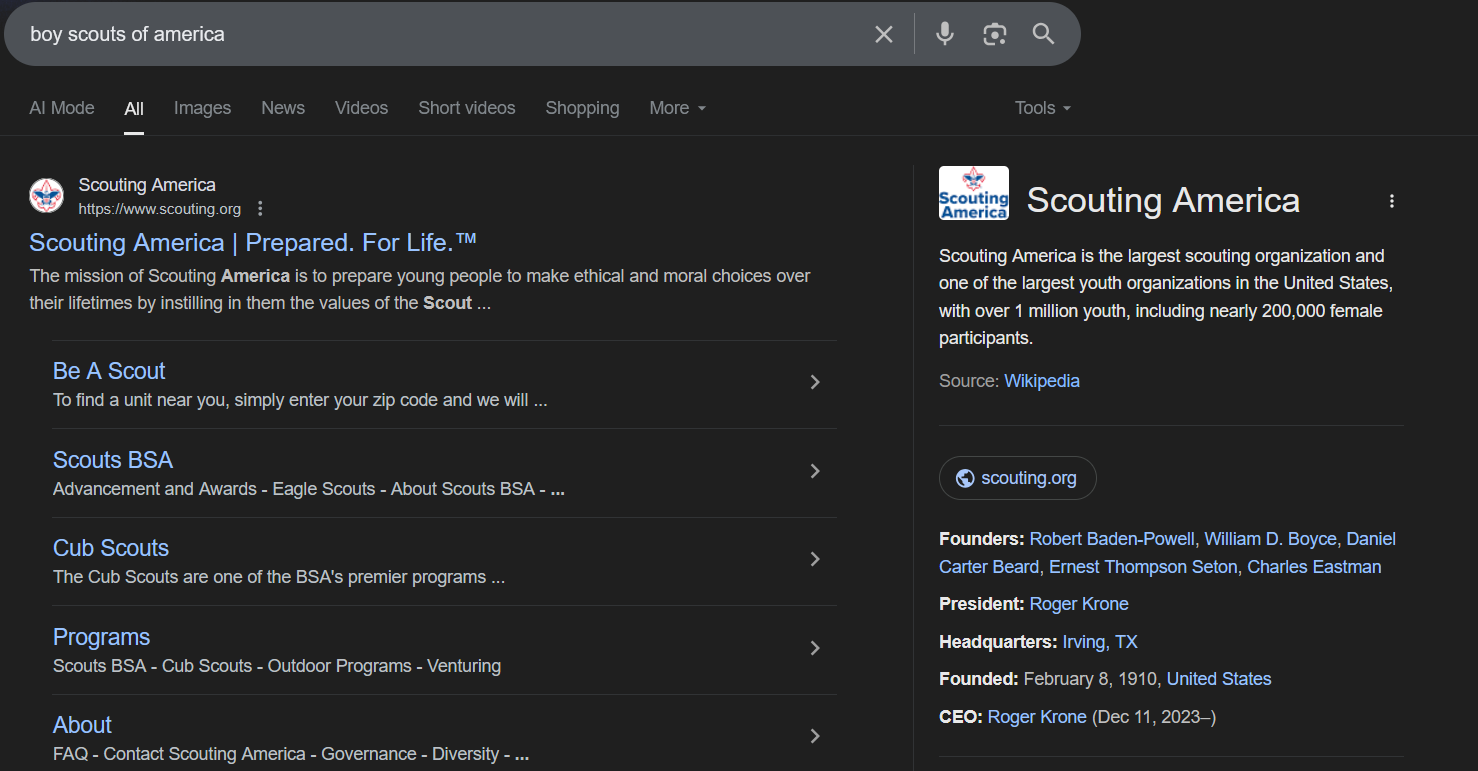
Task: Click the chevron on Programs row
Action: 815,648
